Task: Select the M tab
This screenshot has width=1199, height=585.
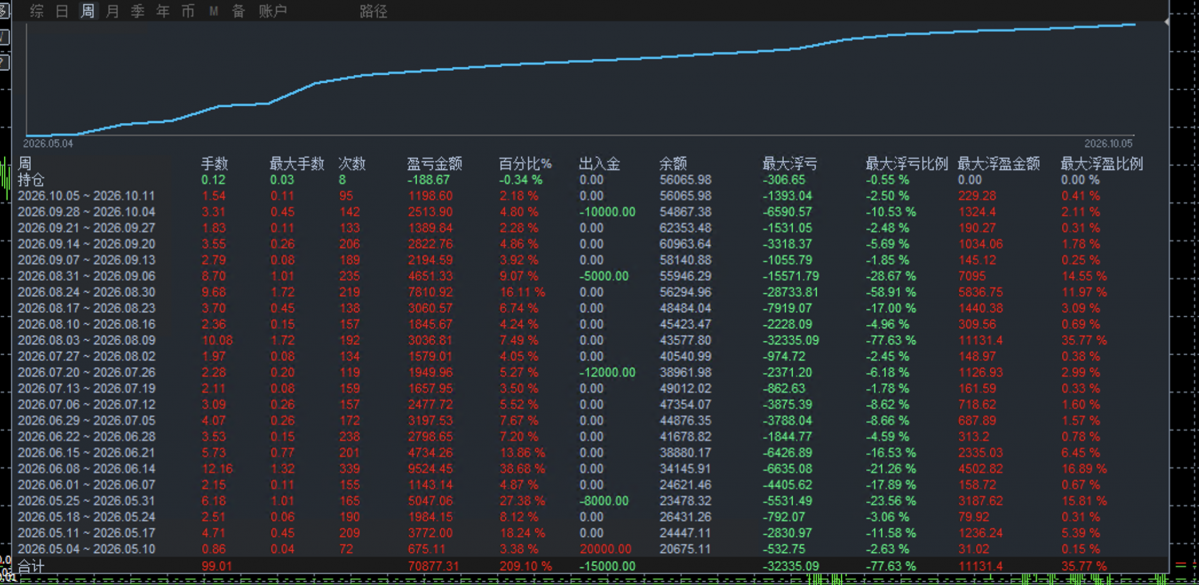Action: coord(214,11)
